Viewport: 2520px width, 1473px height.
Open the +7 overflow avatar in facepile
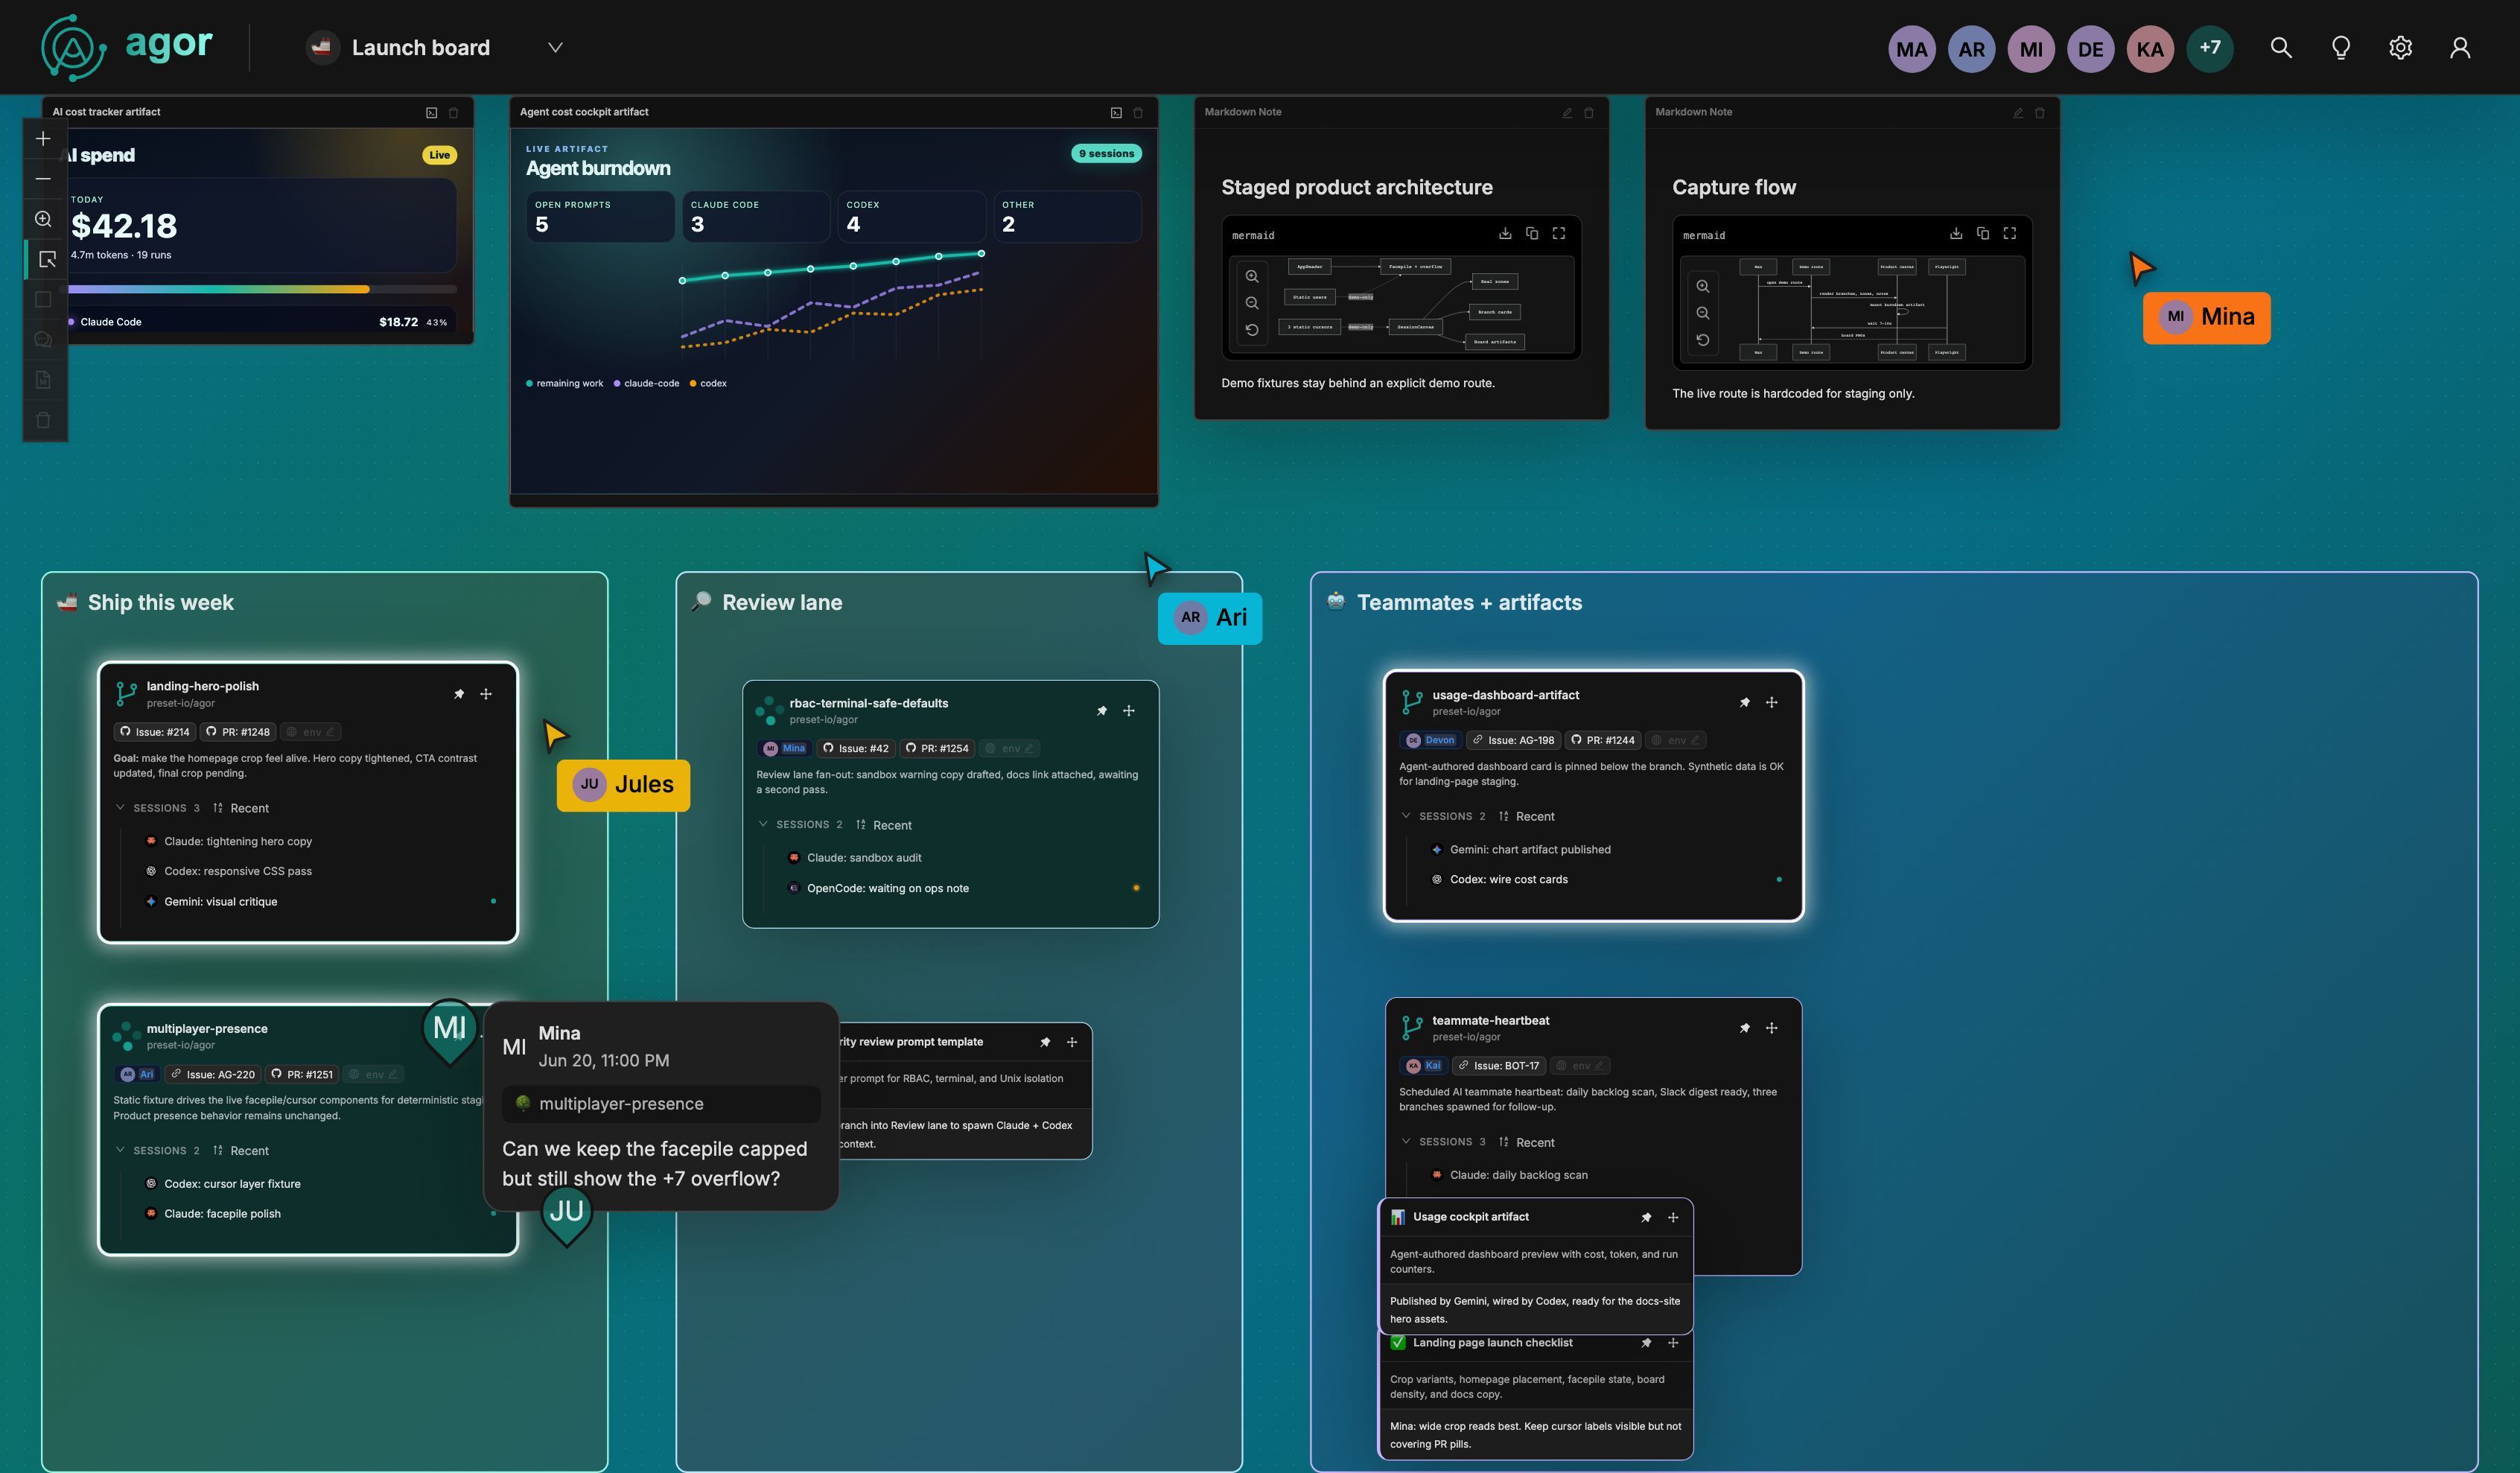[2210, 48]
